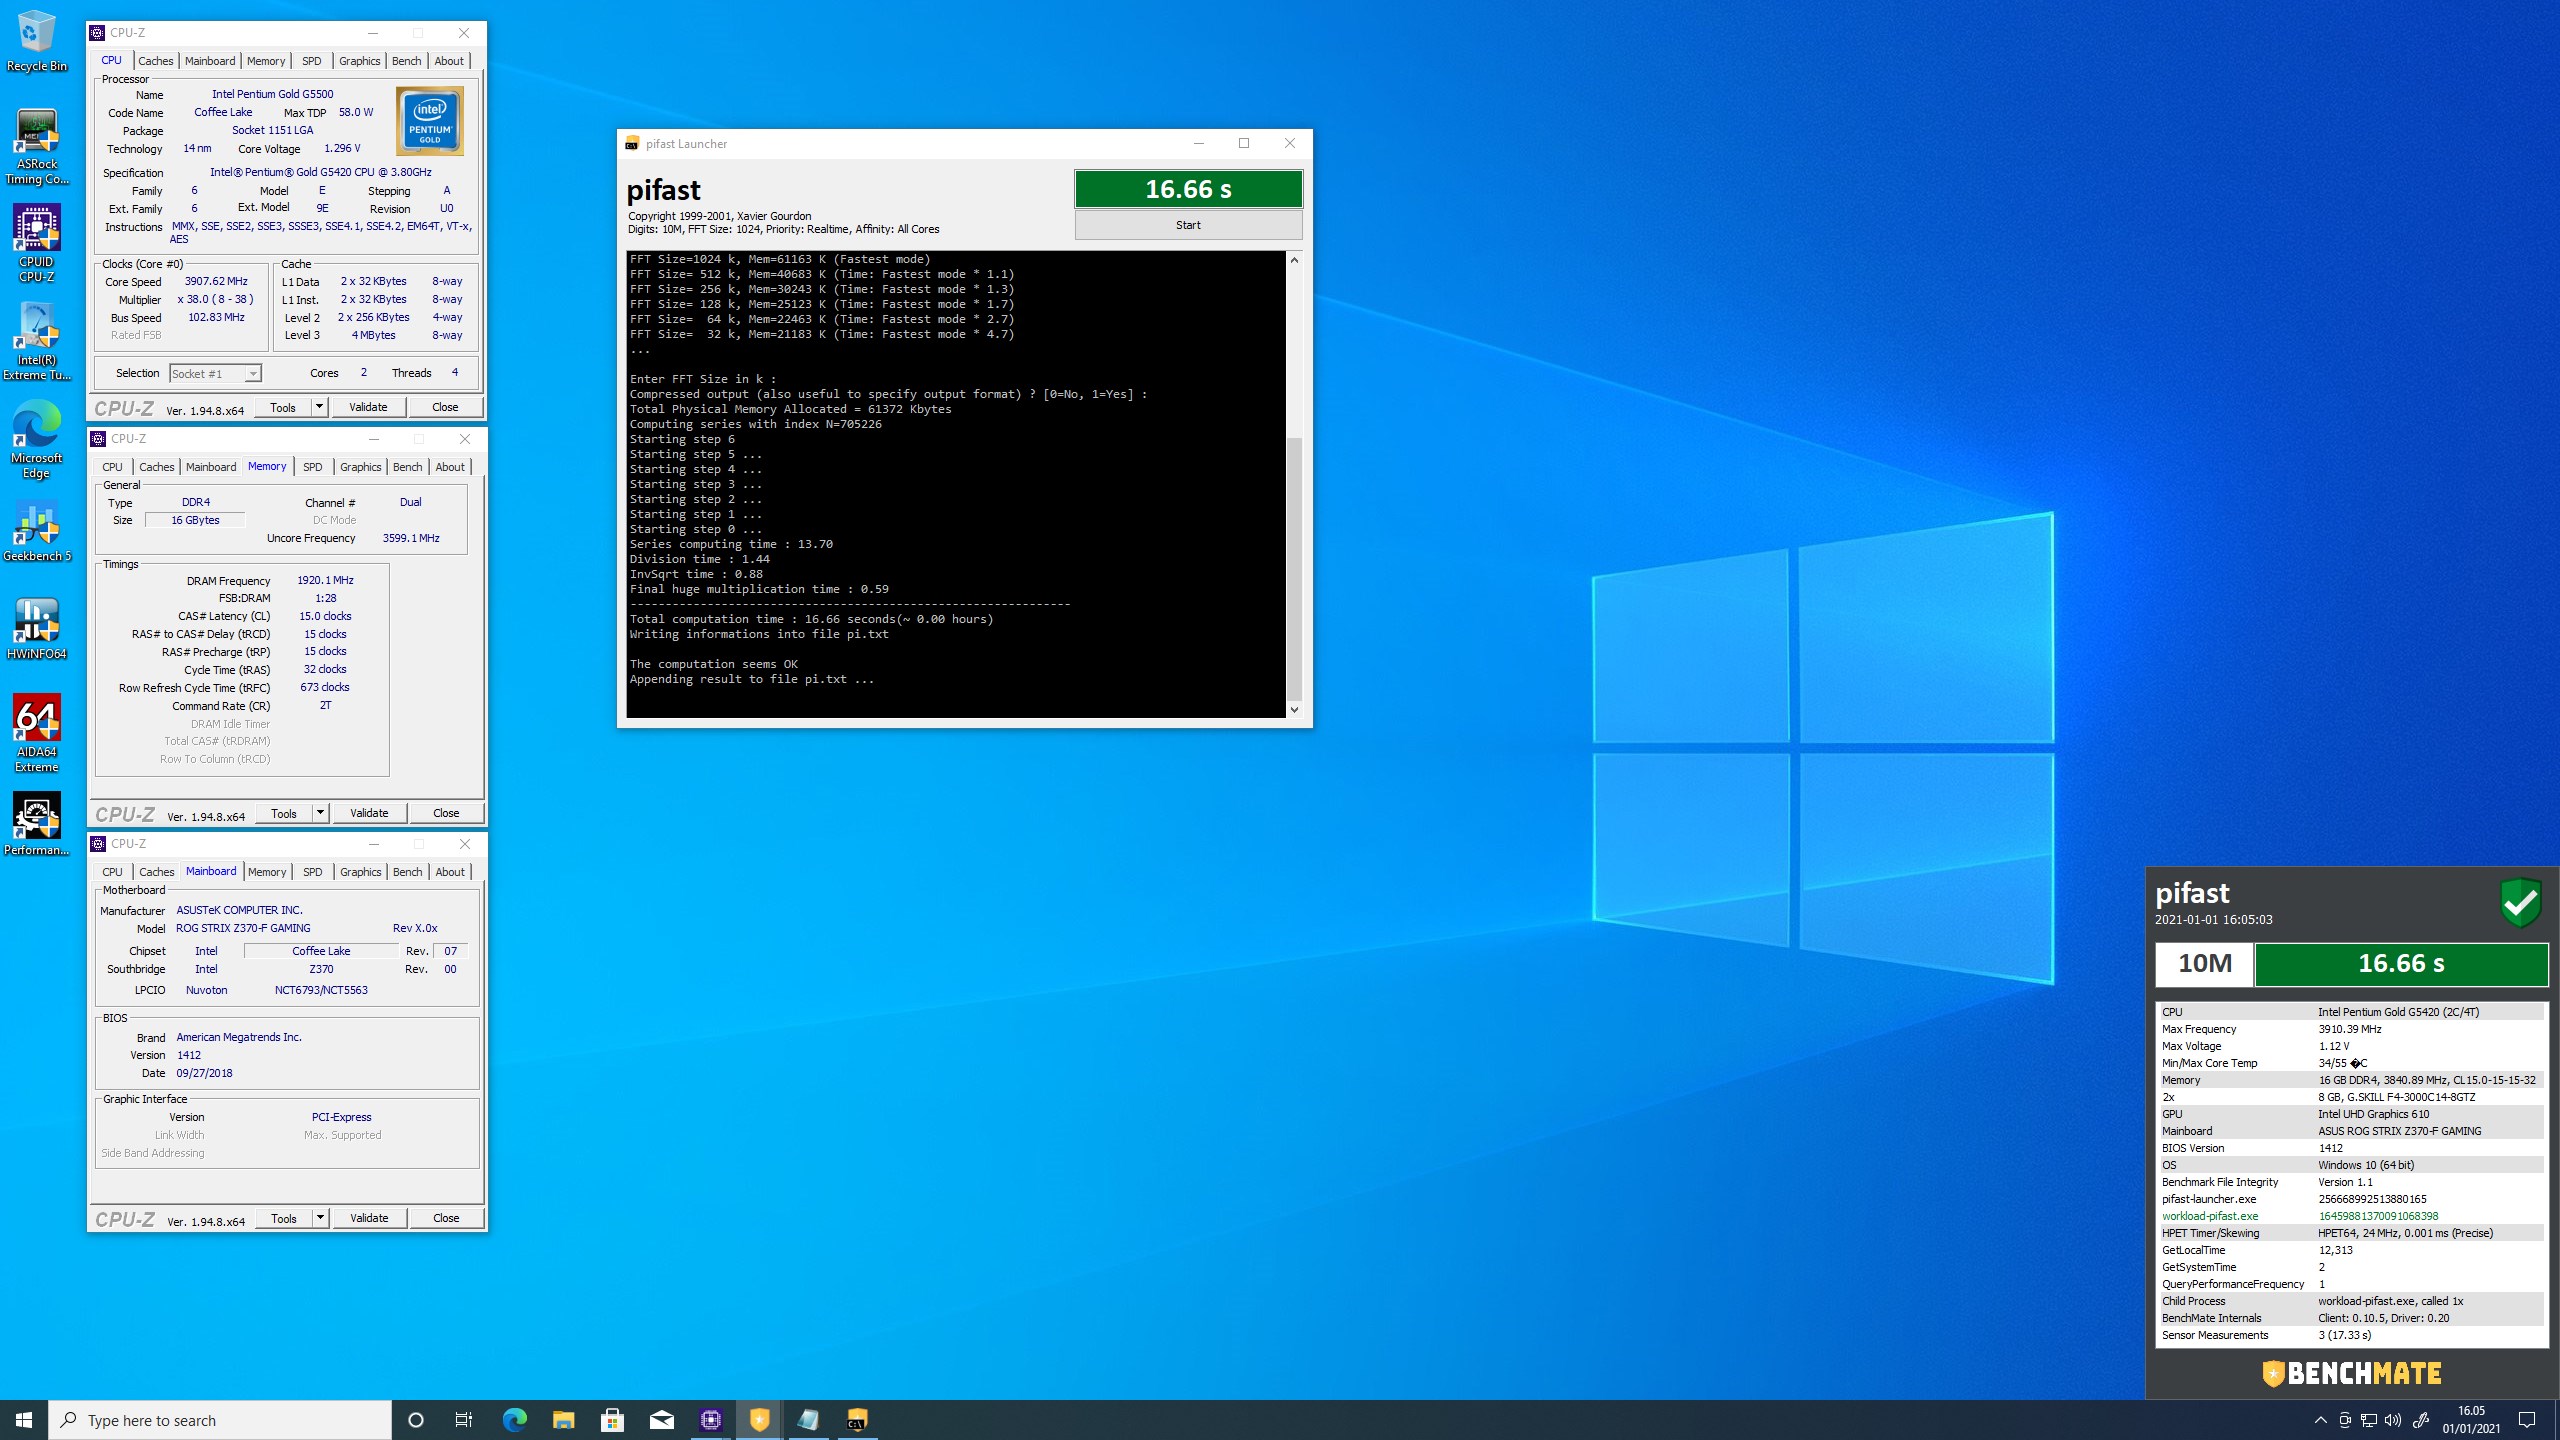Click Close button in Memory CPU-Z window
The width and height of the screenshot is (2560, 1440).
point(446,813)
